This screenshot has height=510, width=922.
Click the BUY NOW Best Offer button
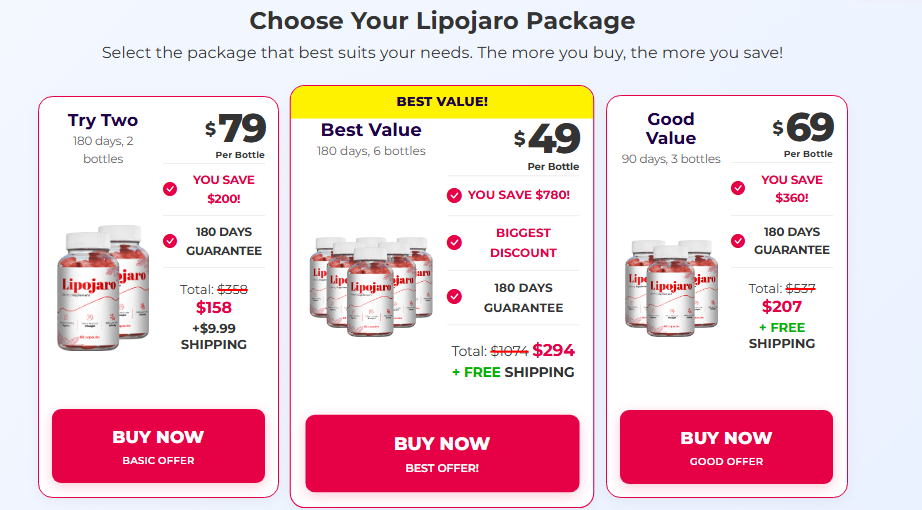[442, 453]
